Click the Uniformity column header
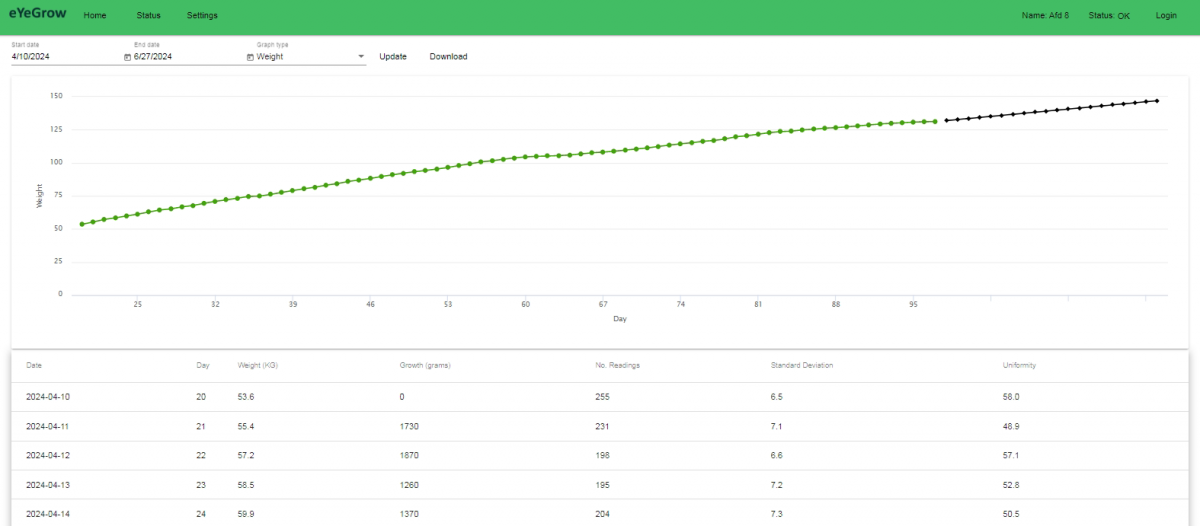This screenshot has height=526, width=1200. [x=1019, y=365]
